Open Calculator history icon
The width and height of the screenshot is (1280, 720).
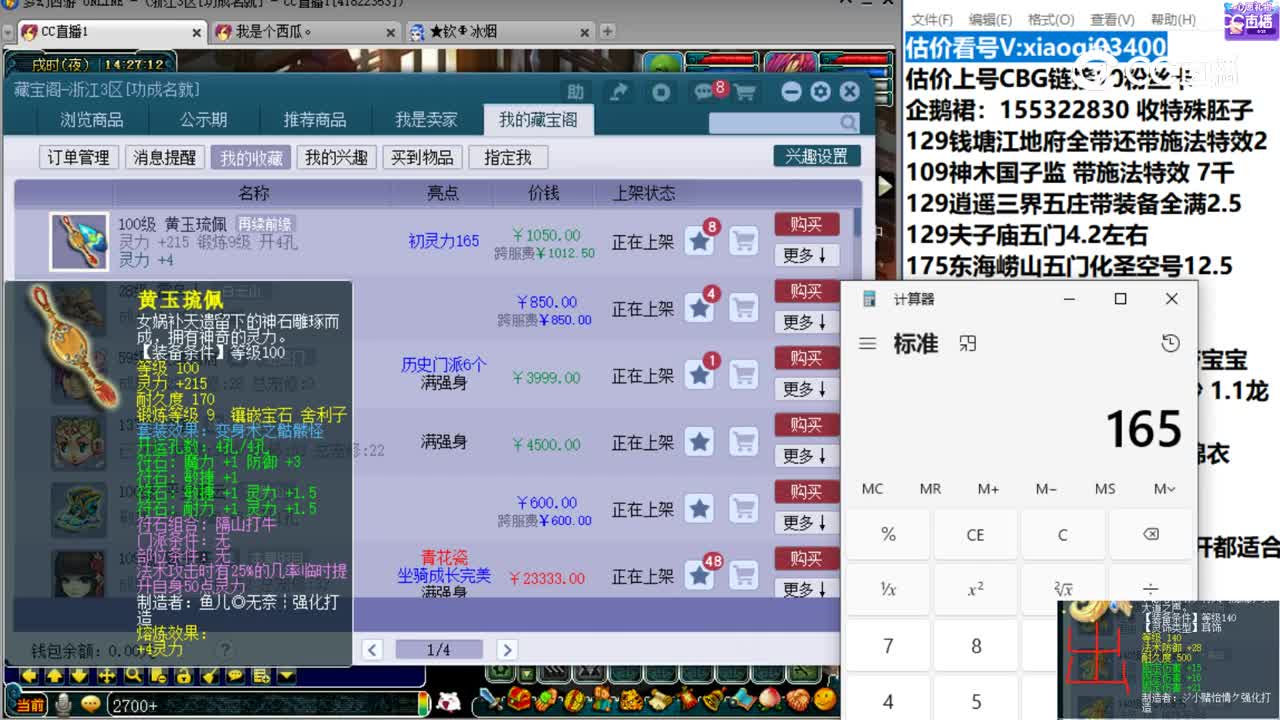tap(1170, 343)
